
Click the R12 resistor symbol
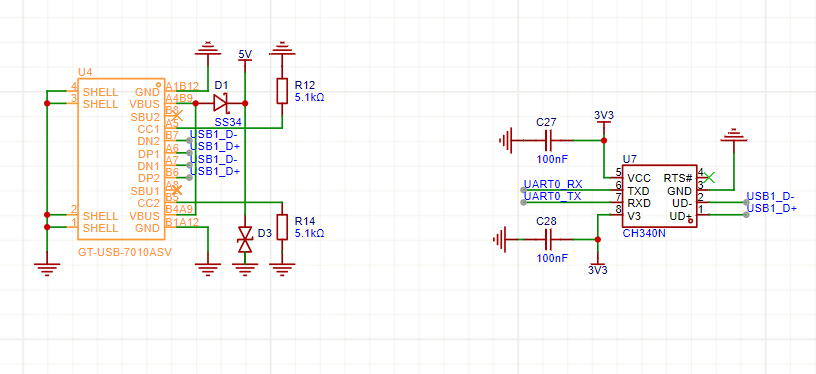[x=282, y=91]
